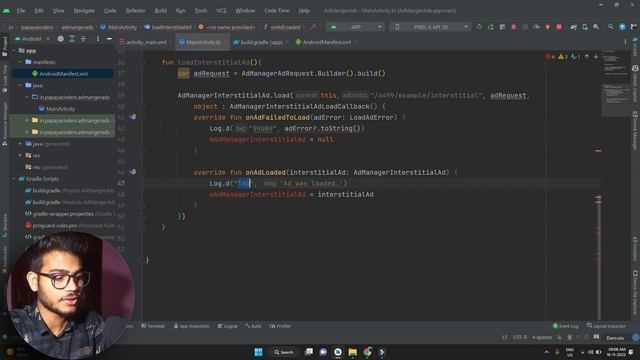
Task: Click the override gutter icon beside onAdLoaded
Action: point(133,172)
